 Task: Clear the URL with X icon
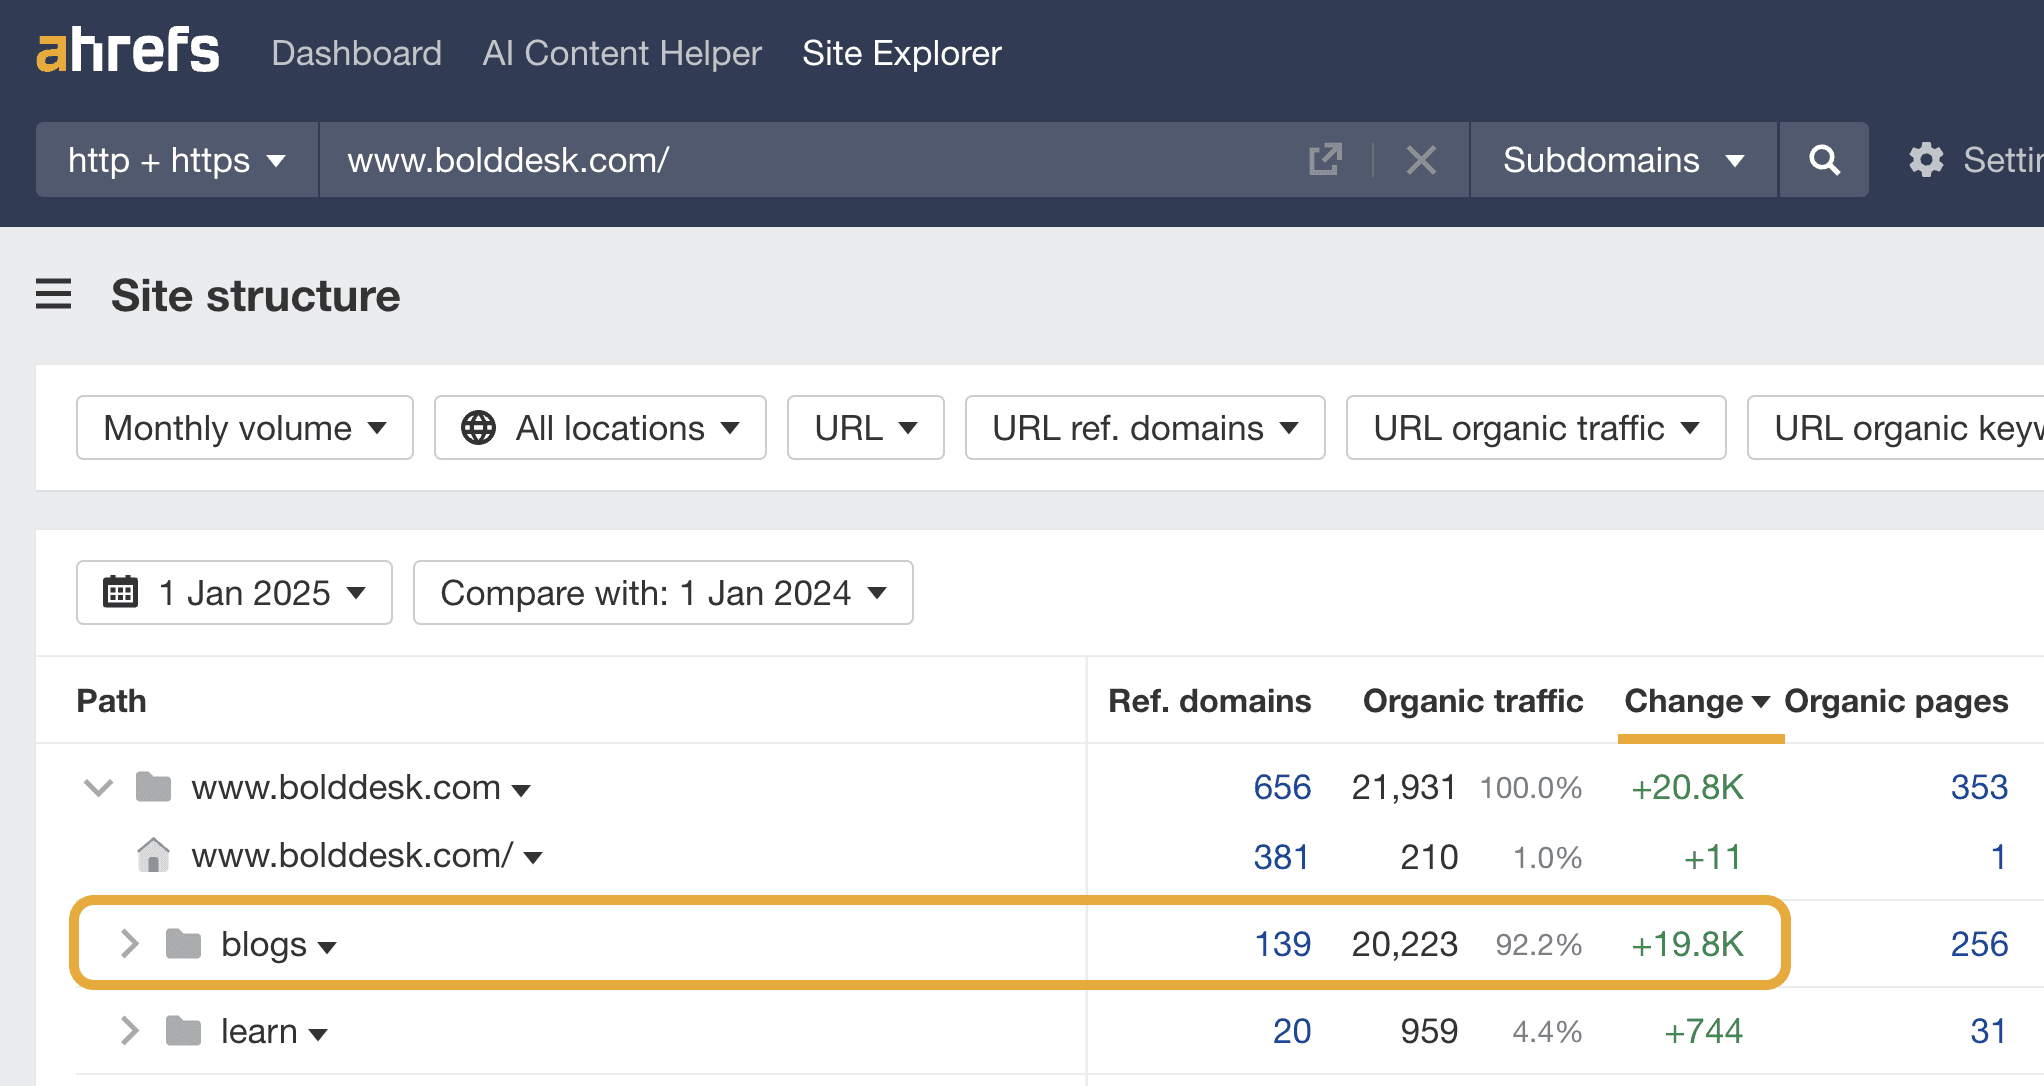click(1420, 160)
